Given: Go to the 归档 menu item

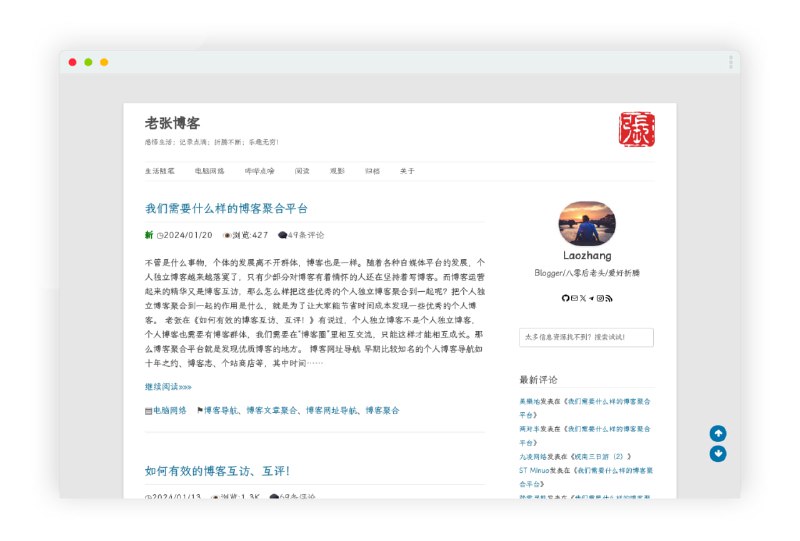Looking at the screenshot, I should 372,171.
